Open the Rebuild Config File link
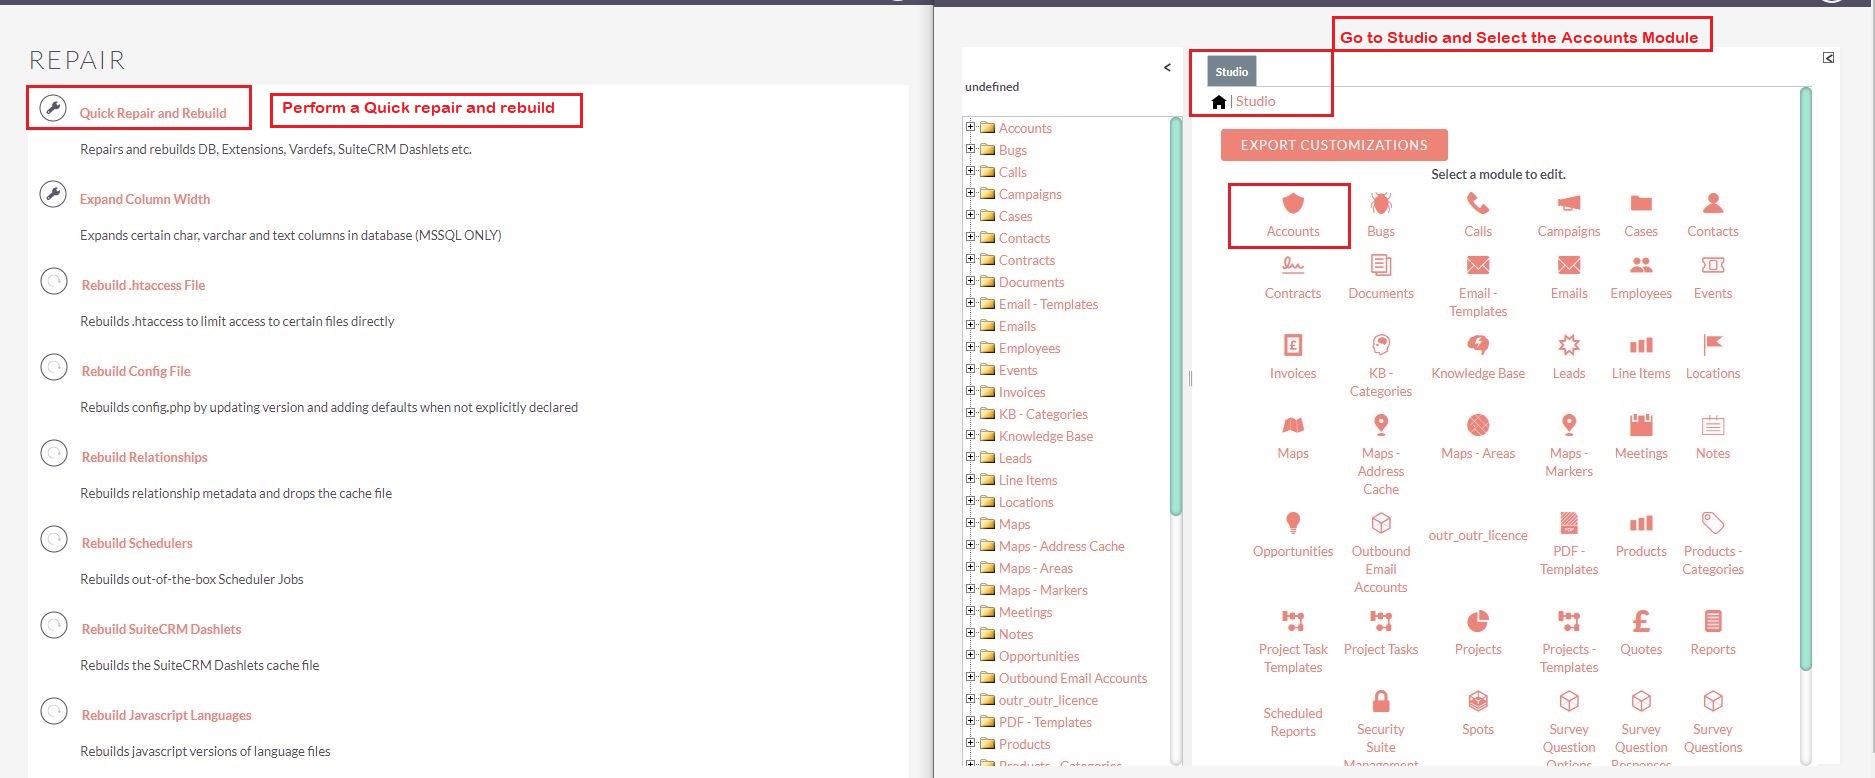The width and height of the screenshot is (1875, 778). pyautogui.click(x=136, y=371)
